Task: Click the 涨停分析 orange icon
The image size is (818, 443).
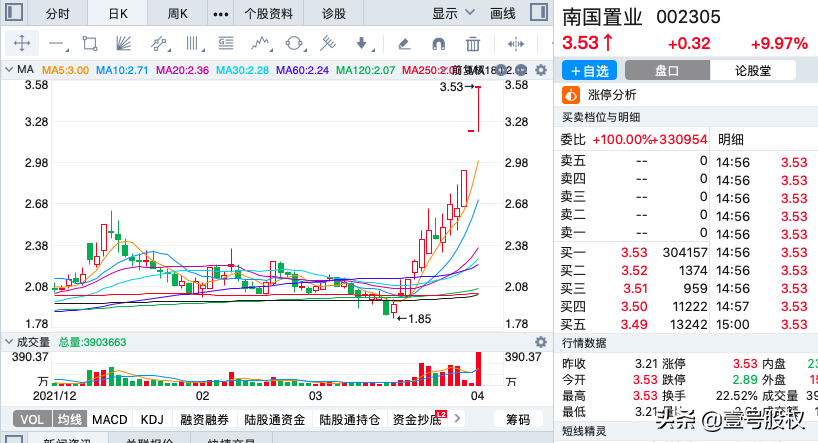Action: (571, 95)
